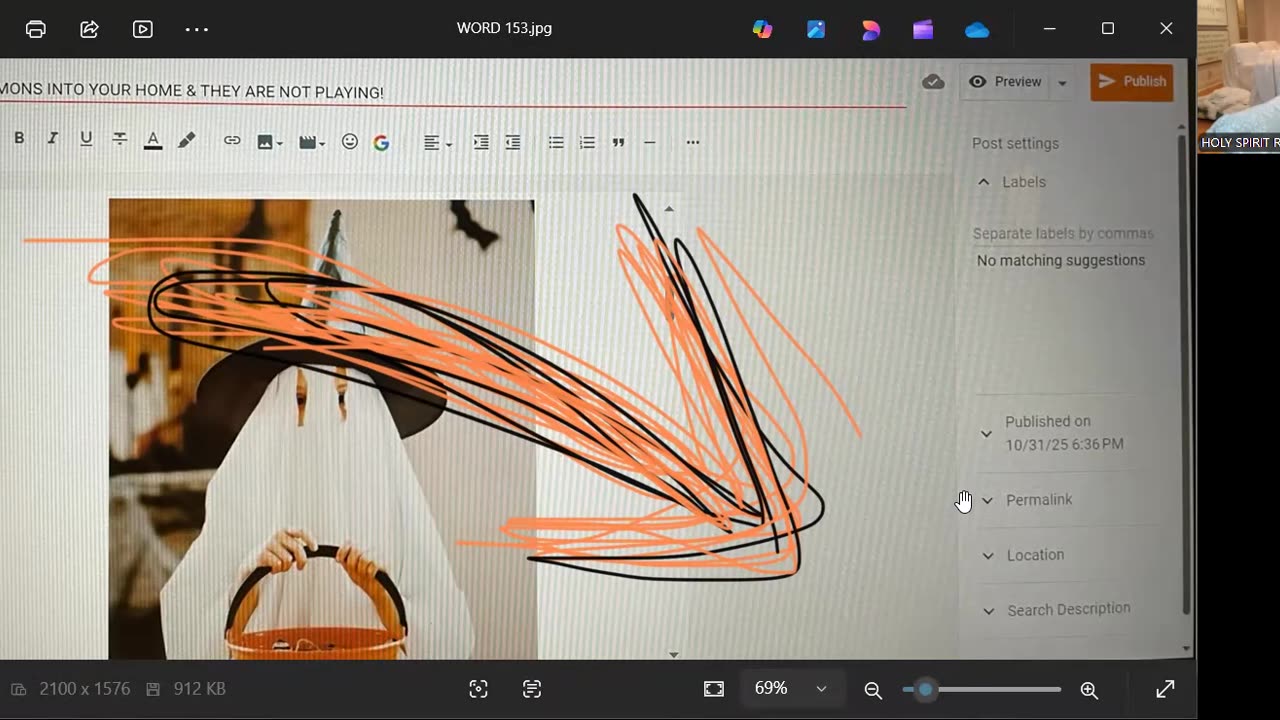Click the decrease indent icon
Screen dimensions: 1280x720
click(x=513, y=142)
